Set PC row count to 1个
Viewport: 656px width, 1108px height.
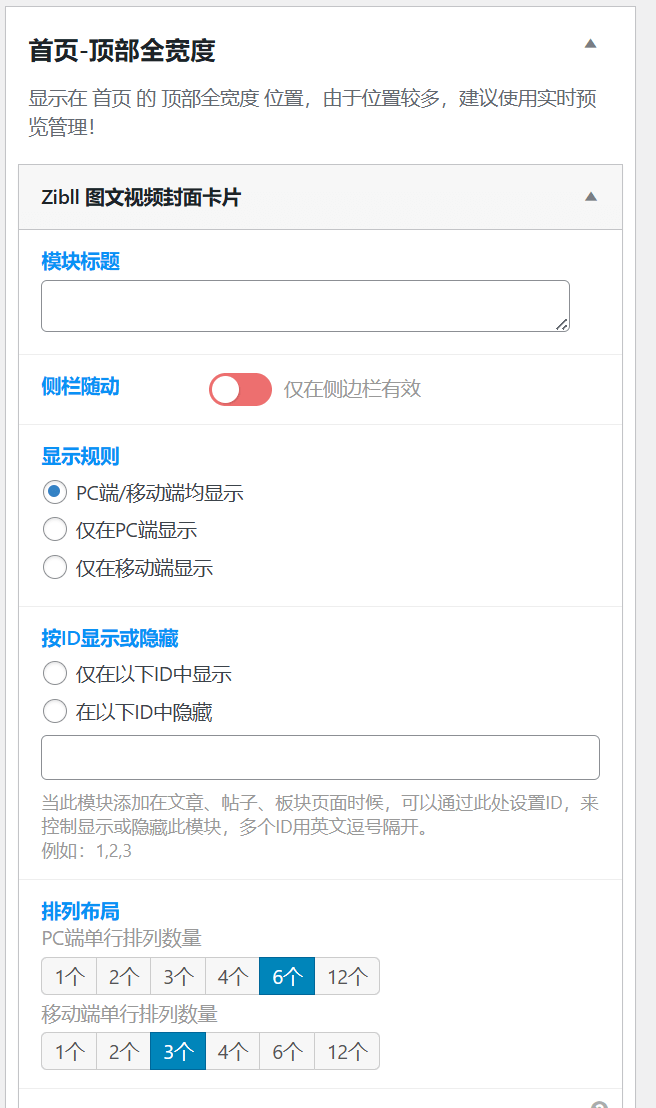coord(69,977)
